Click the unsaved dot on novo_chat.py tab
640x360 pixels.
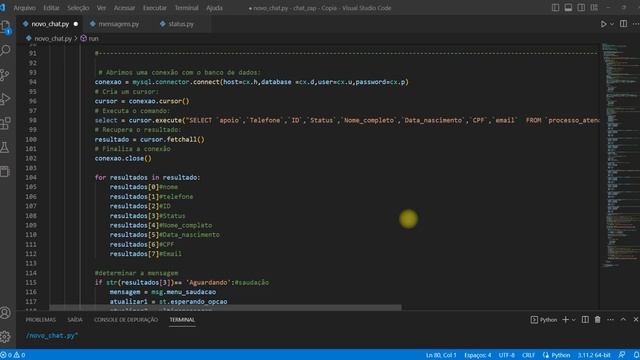pyautogui.click(x=76, y=24)
